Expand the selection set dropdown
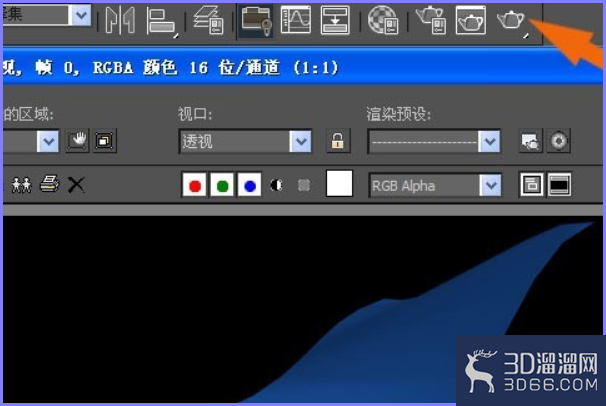This screenshot has width=606, height=406. click(x=81, y=15)
